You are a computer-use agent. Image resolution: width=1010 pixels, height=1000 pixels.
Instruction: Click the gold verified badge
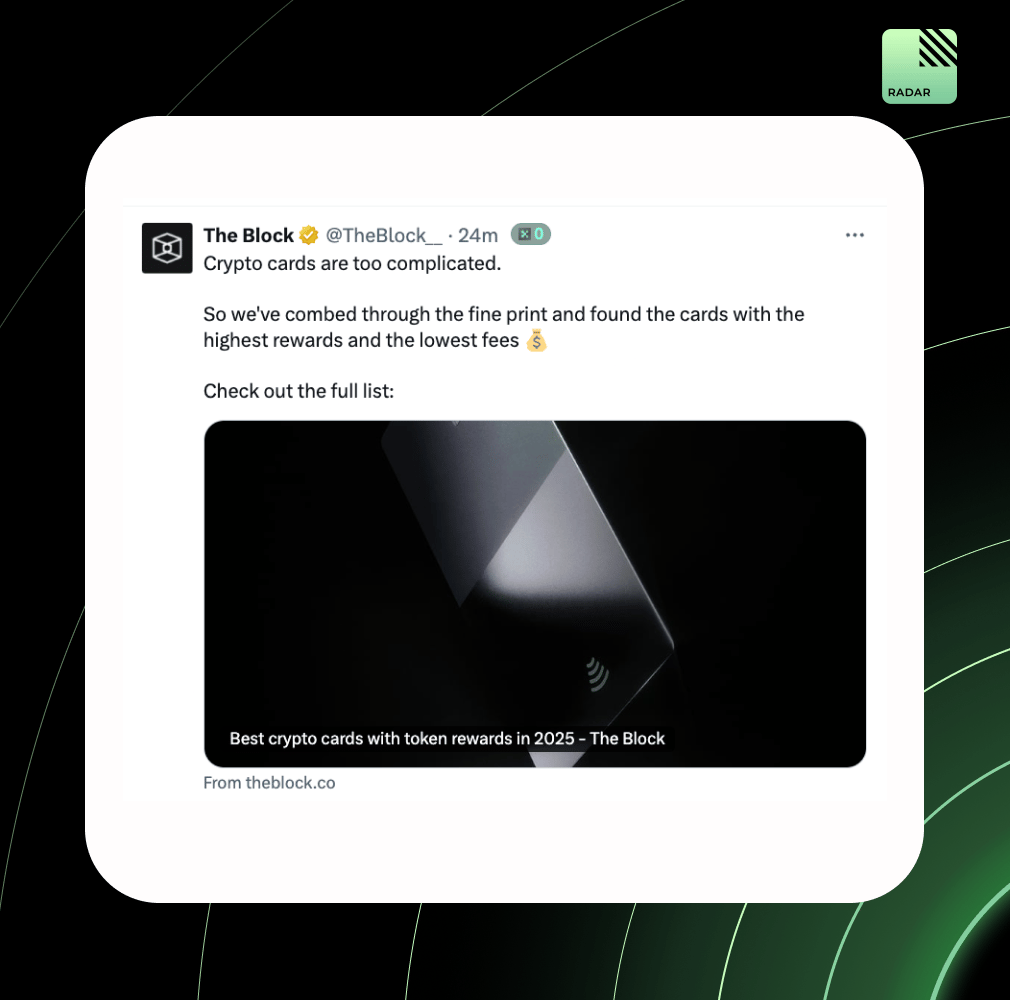(x=309, y=235)
